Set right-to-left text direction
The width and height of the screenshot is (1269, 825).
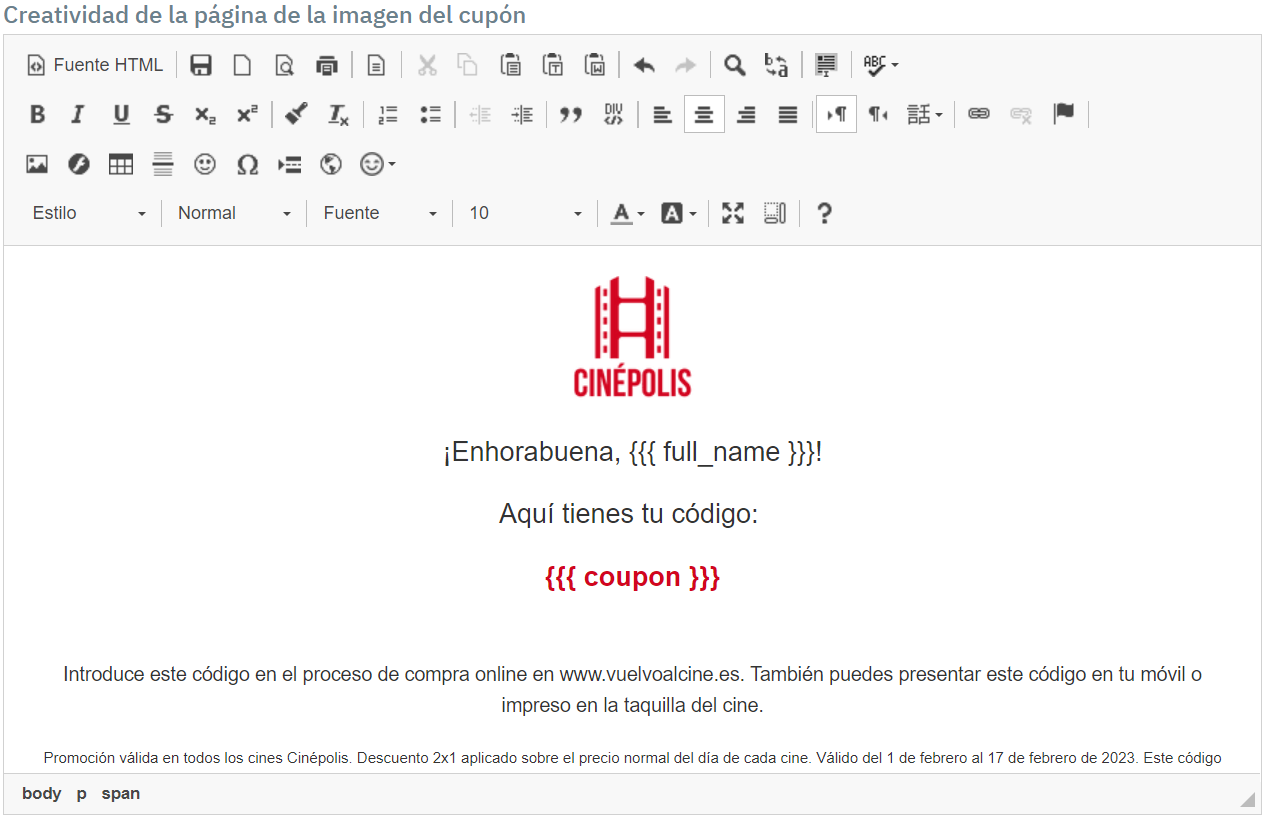pyautogui.click(x=878, y=114)
